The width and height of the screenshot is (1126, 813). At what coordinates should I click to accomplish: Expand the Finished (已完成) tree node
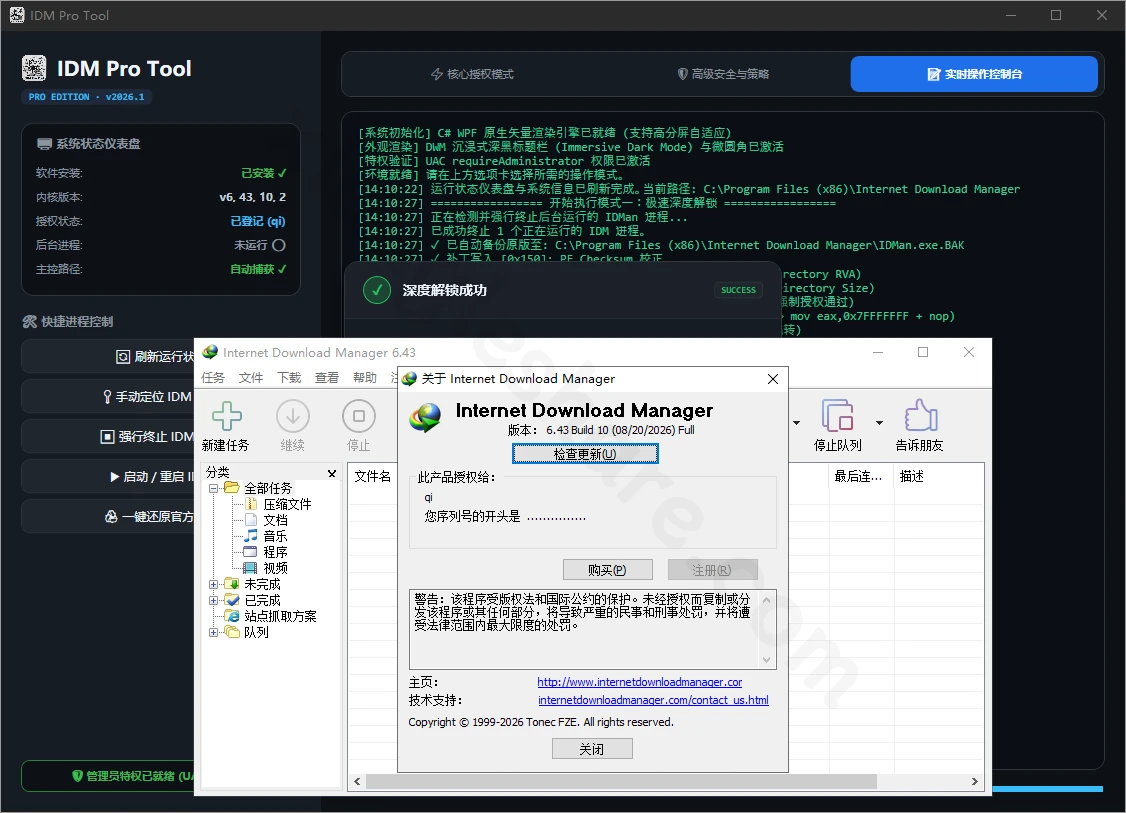point(213,600)
